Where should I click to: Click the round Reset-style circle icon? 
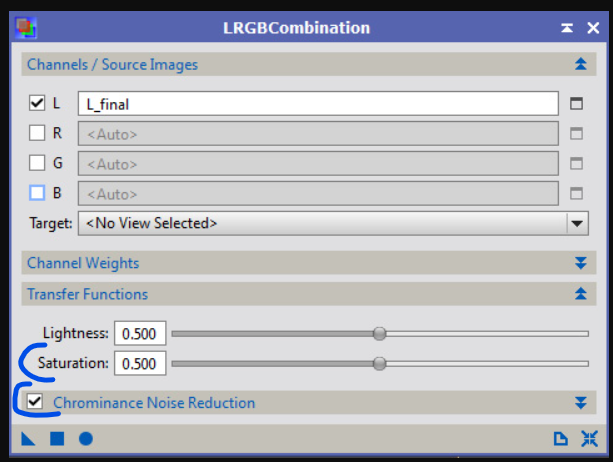(x=86, y=438)
